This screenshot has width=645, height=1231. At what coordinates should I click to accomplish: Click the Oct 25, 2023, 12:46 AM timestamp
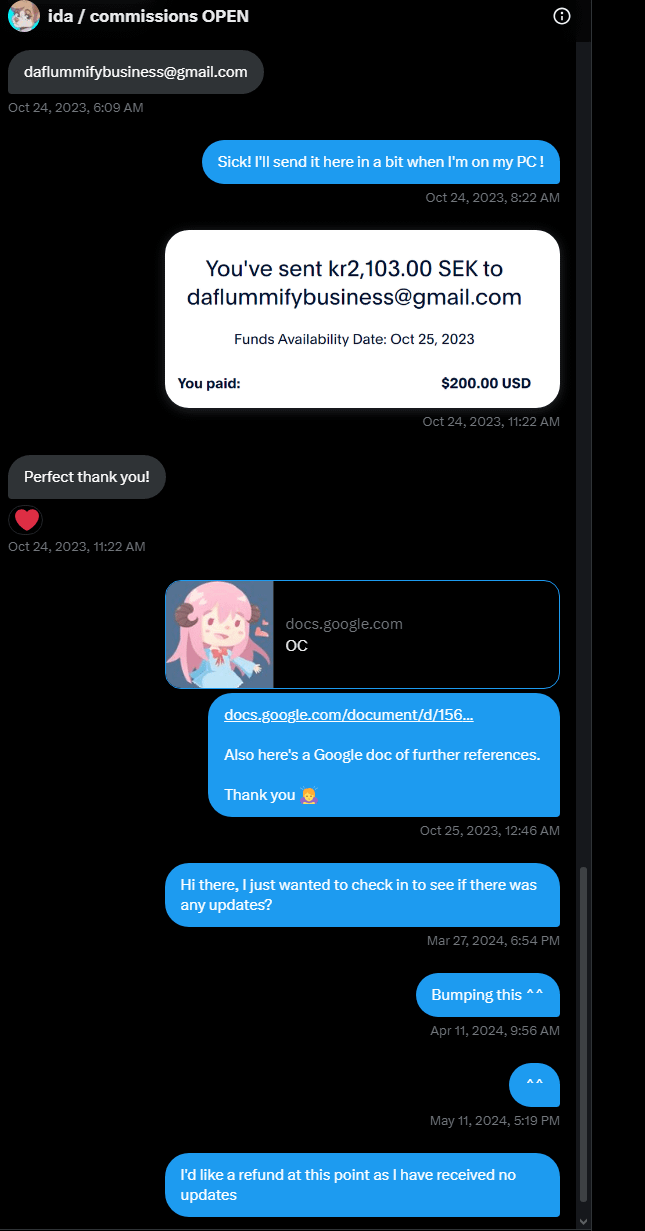point(490,831)
